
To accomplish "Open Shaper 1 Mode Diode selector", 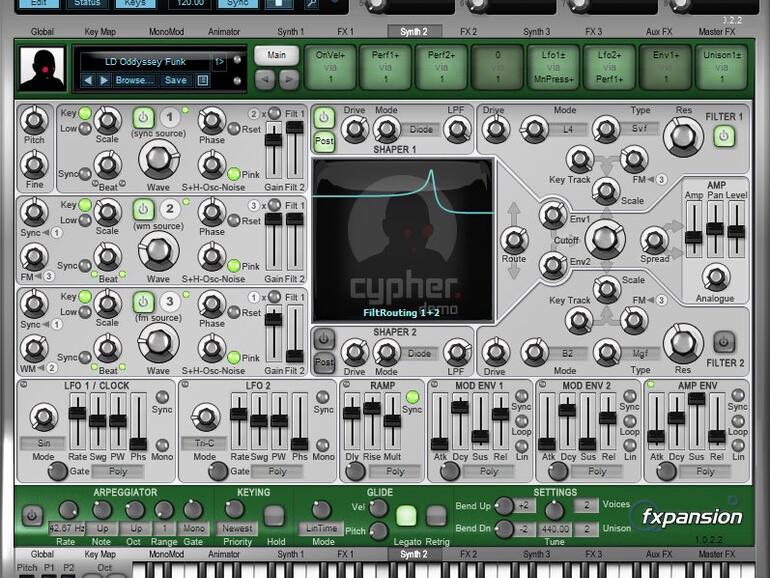I will tap(421, 130).
